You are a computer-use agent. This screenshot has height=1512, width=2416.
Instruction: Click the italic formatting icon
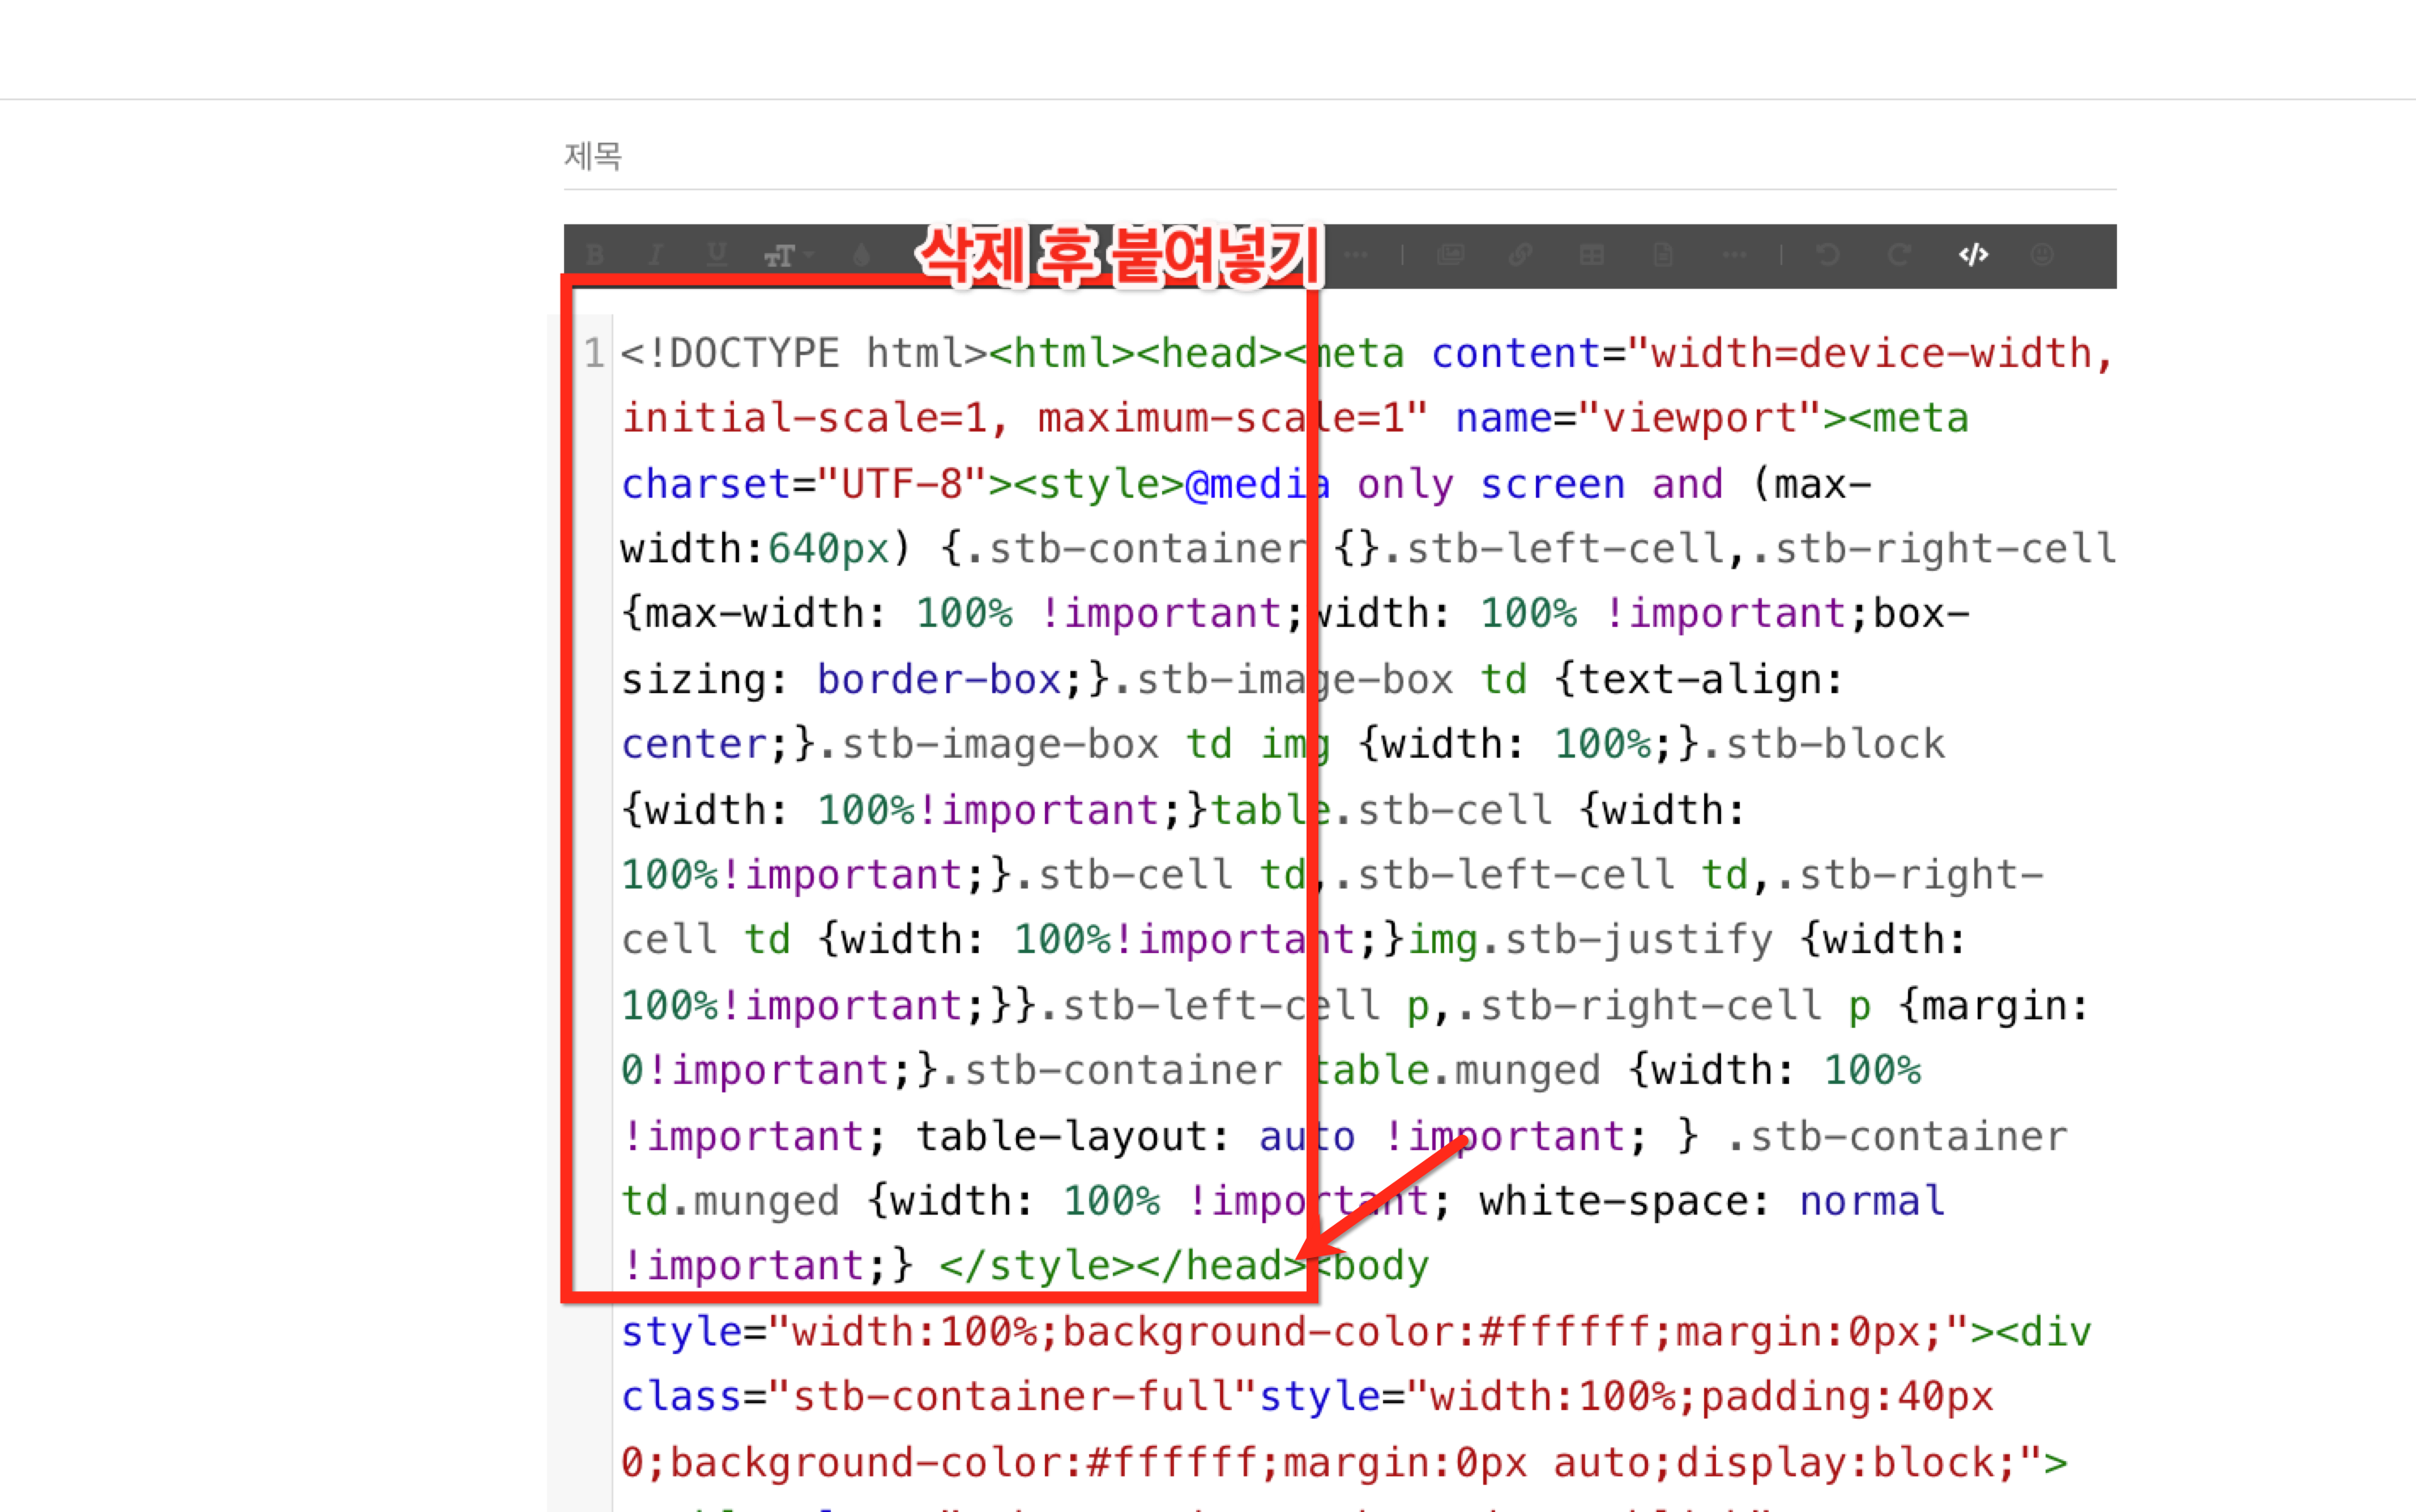[655, 255]
